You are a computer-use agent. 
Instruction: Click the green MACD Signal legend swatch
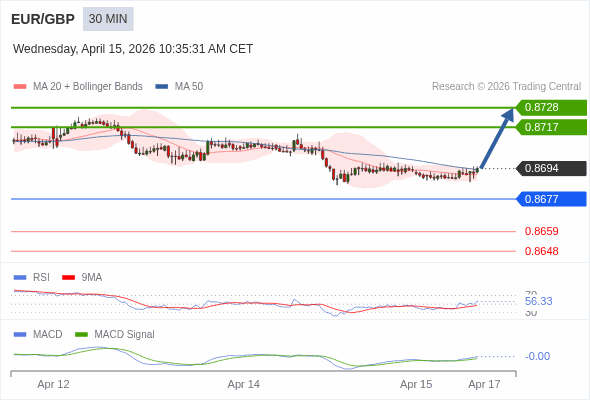pos(81,335)
